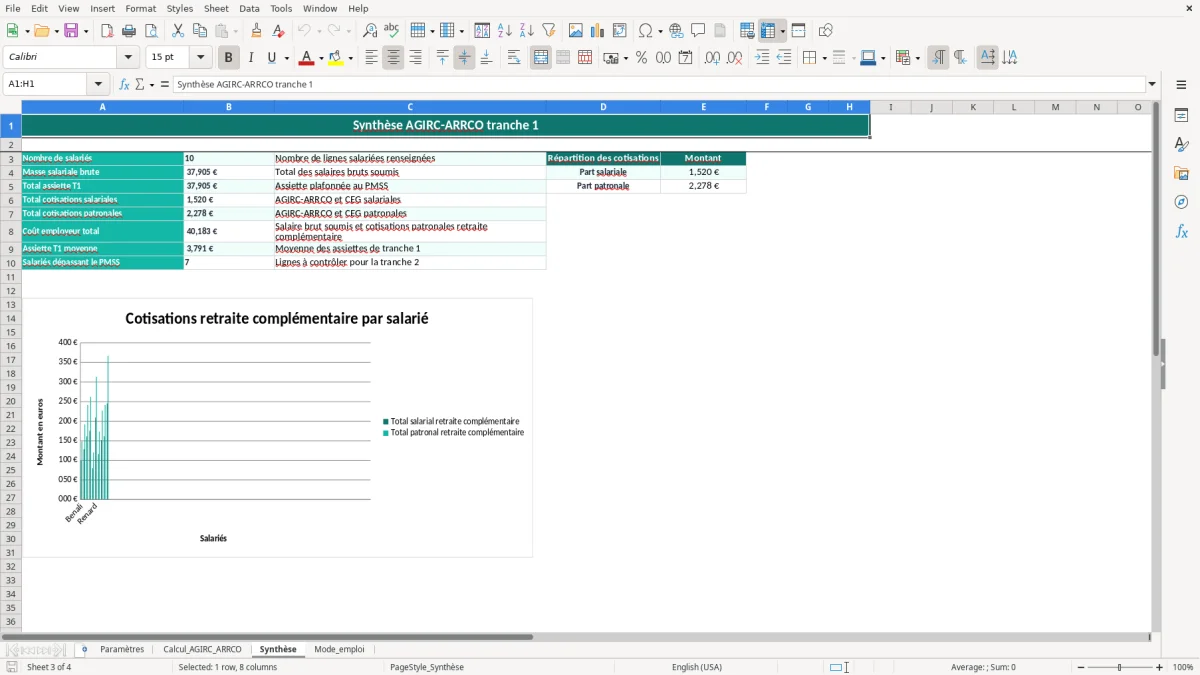Toggle Italic formatting button
Image resolution: width=1200 pixels, height=675 pixels.
coord(251,58)
